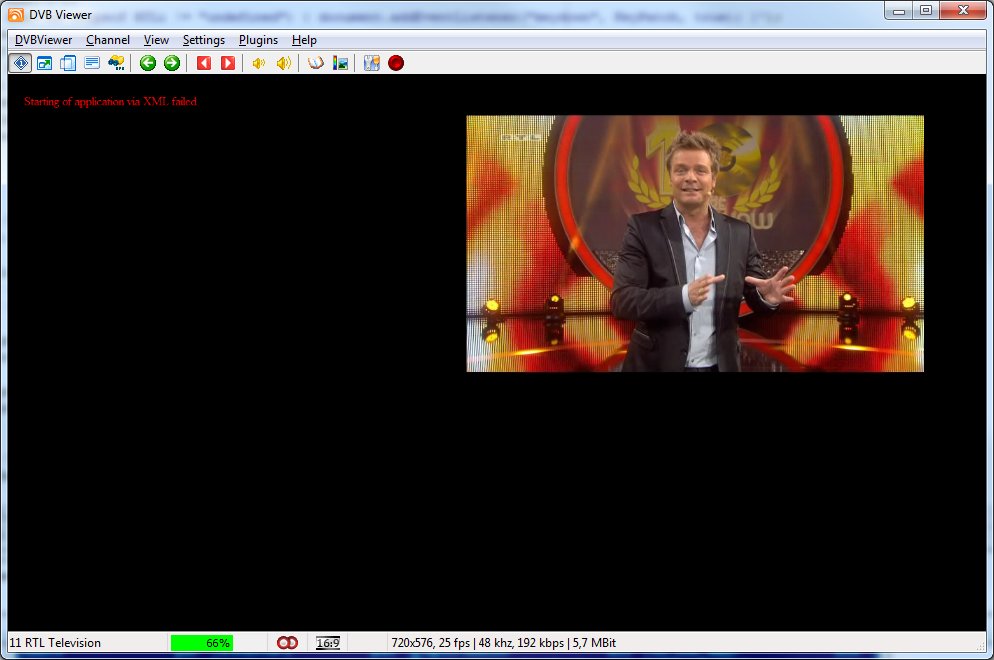Click the first toolbar icon with blue diamond
The height and width of the screenshot is (660, 994).
(x=20, y=63)
